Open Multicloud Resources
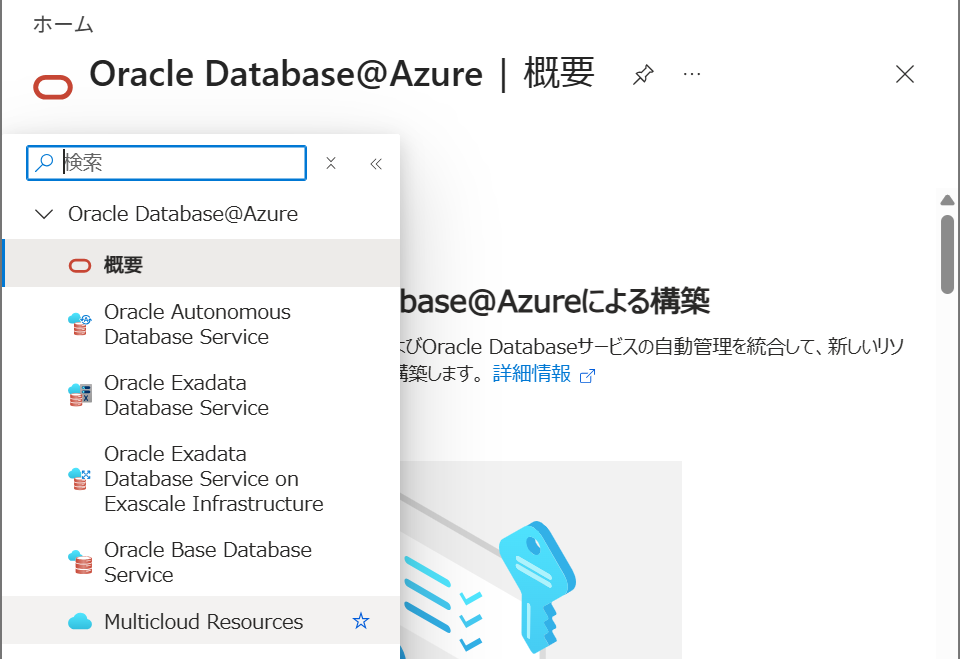 click(x=201, y=620)
